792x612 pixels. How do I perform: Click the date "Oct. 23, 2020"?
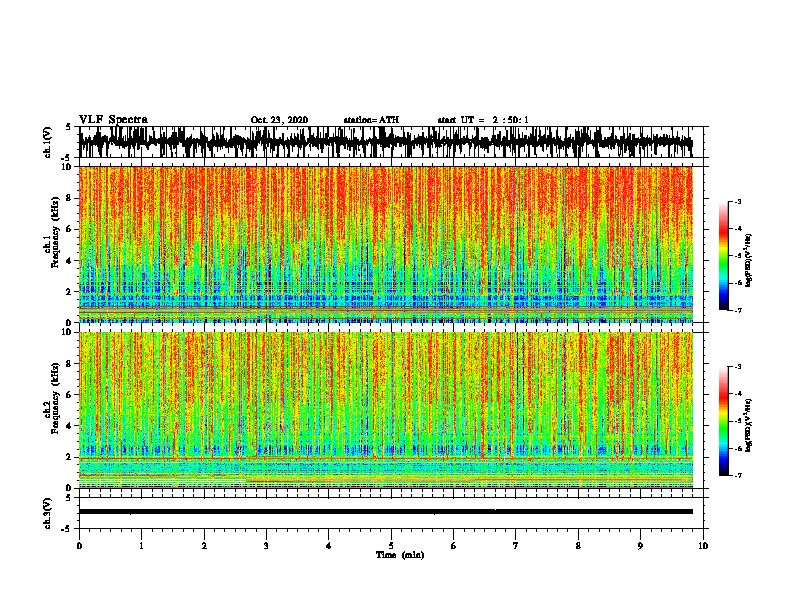click(279, 120)
